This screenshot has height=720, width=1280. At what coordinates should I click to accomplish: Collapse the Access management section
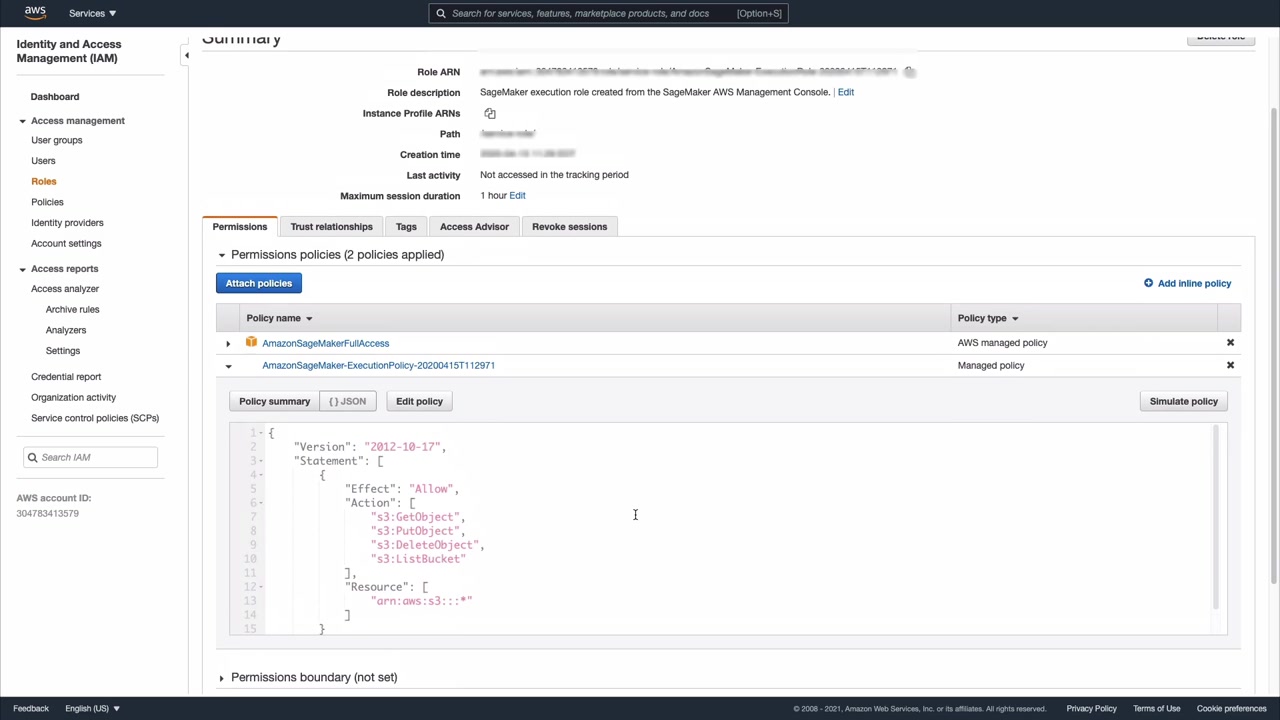pos(22,121)
